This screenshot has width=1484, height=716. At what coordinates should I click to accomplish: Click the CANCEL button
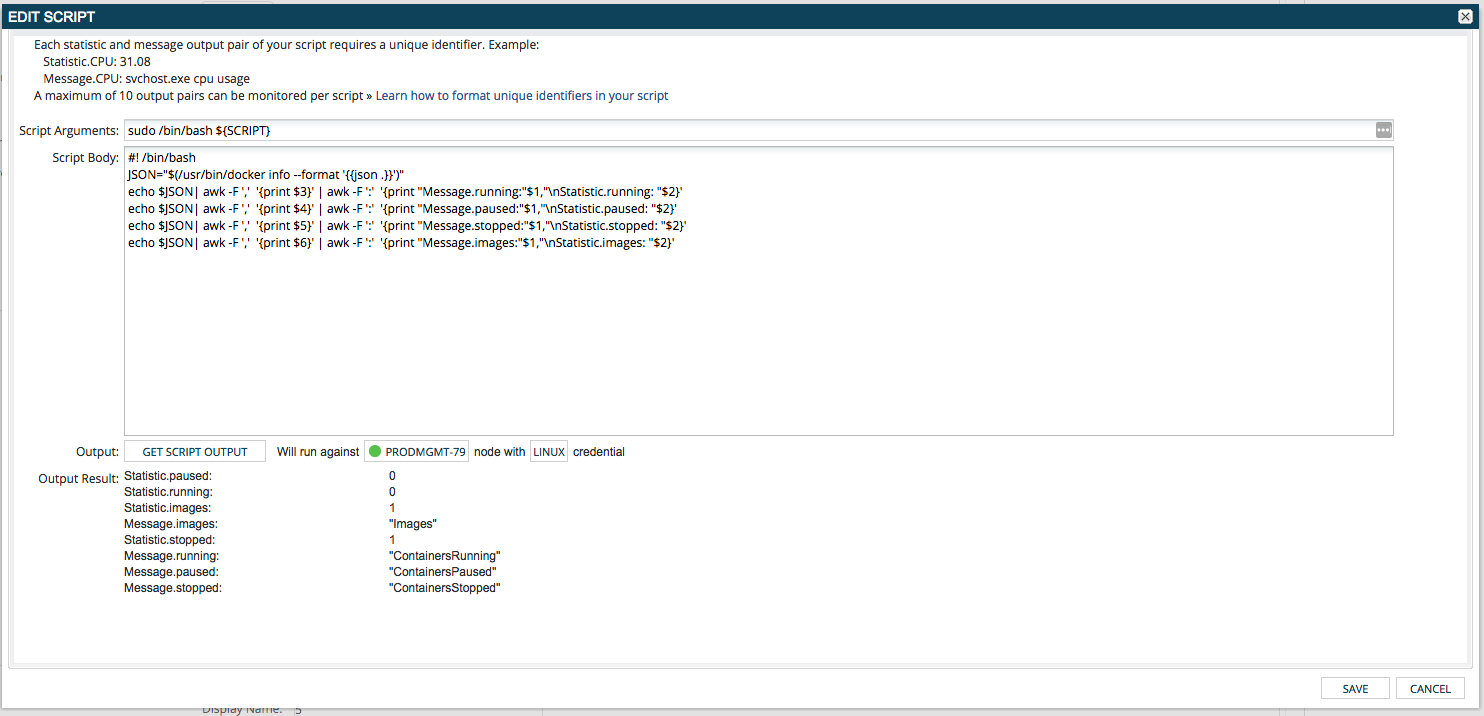pos(1430,689)
